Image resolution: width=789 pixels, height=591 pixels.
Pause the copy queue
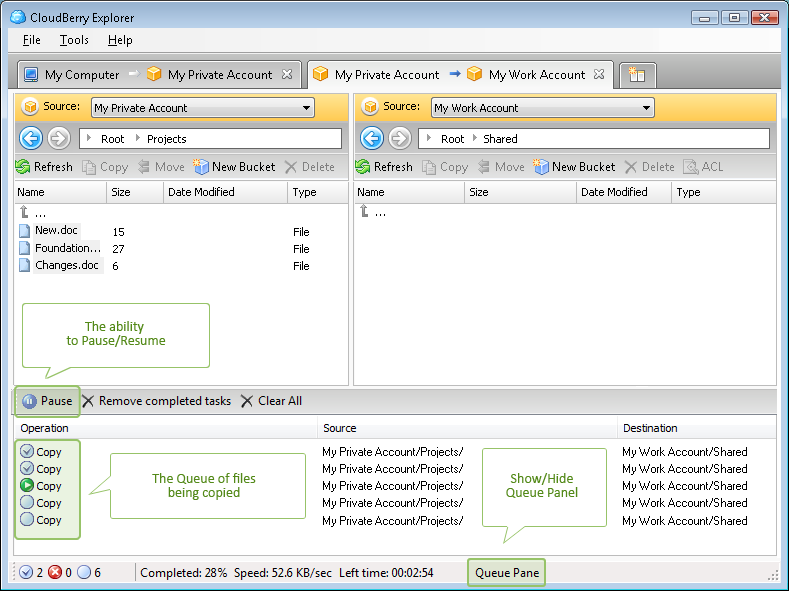[47, 401]
